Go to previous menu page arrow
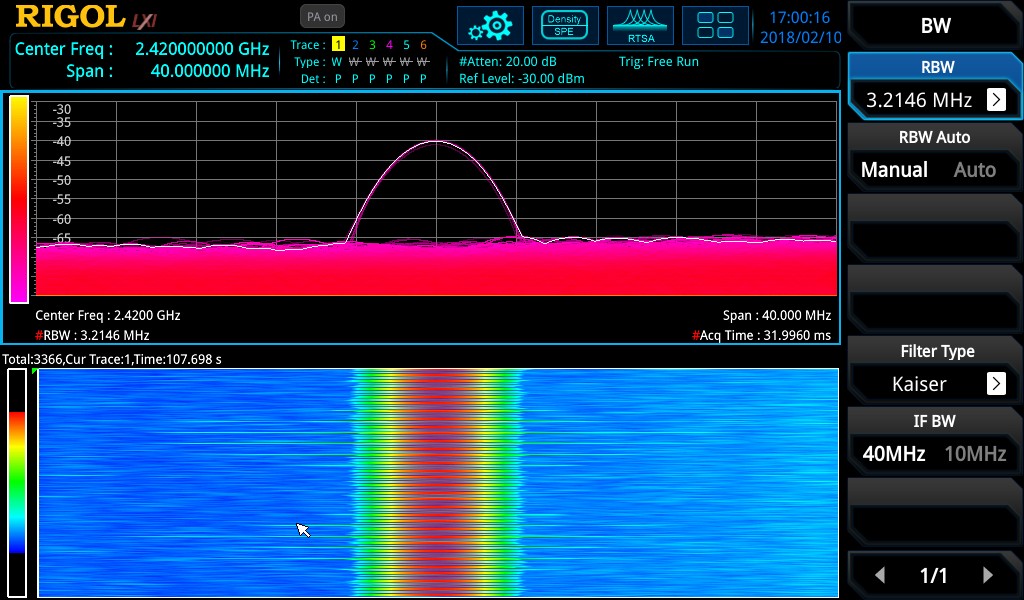The height and width of the screenshot is (600, 1024). [x=880, y=575]
